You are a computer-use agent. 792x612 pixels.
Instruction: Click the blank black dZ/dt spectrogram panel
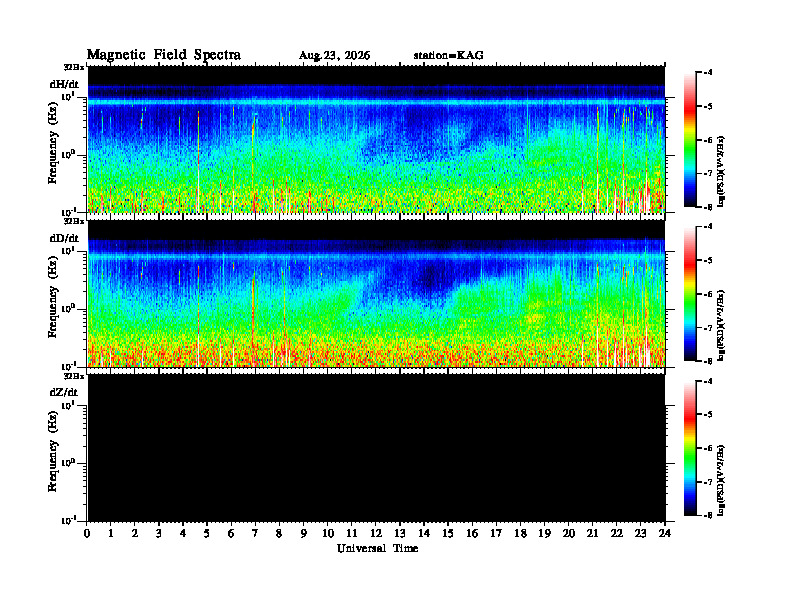click(376, 448)
